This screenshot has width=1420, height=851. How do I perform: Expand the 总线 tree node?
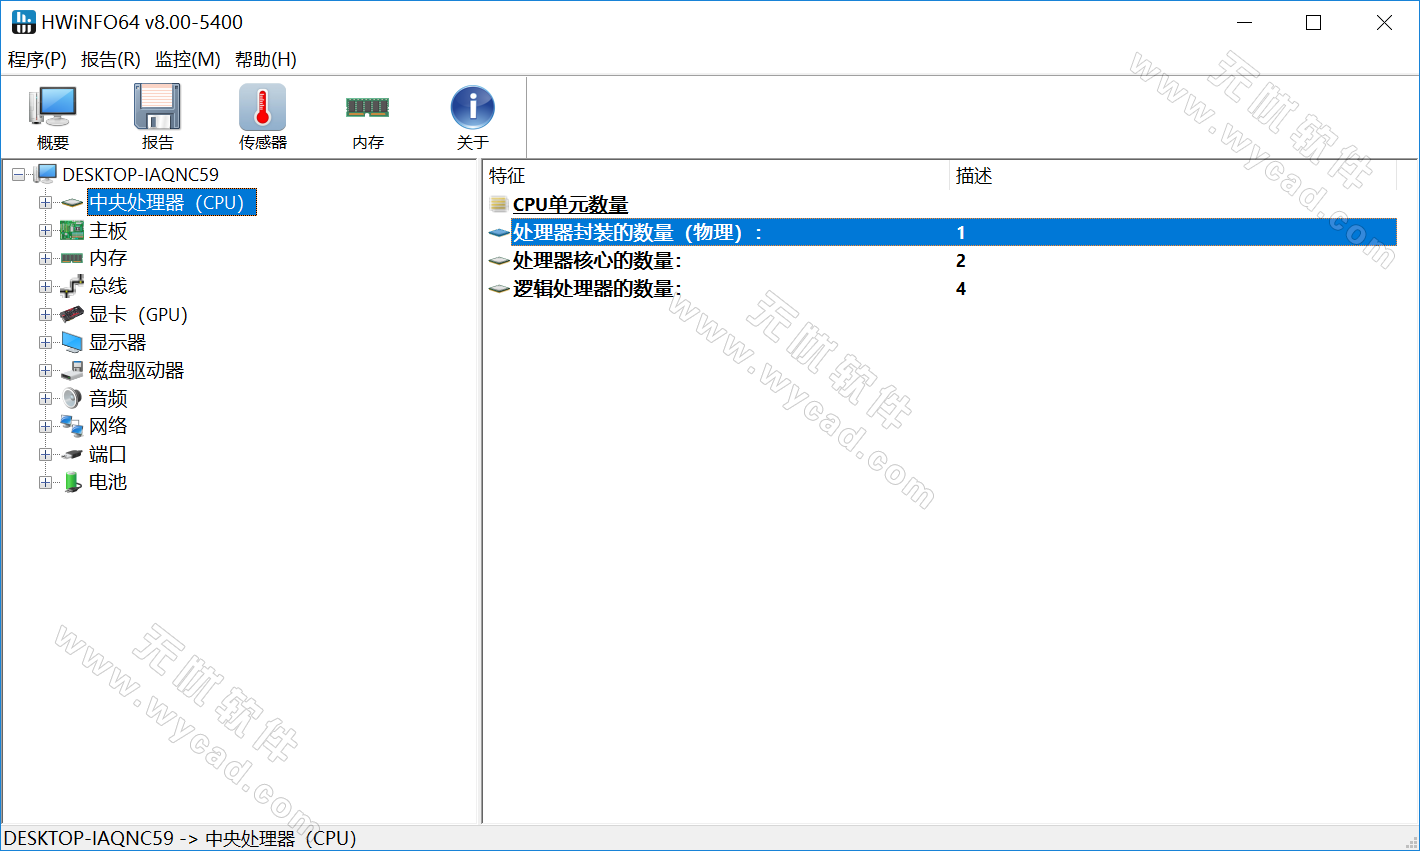tap(46, 286)
